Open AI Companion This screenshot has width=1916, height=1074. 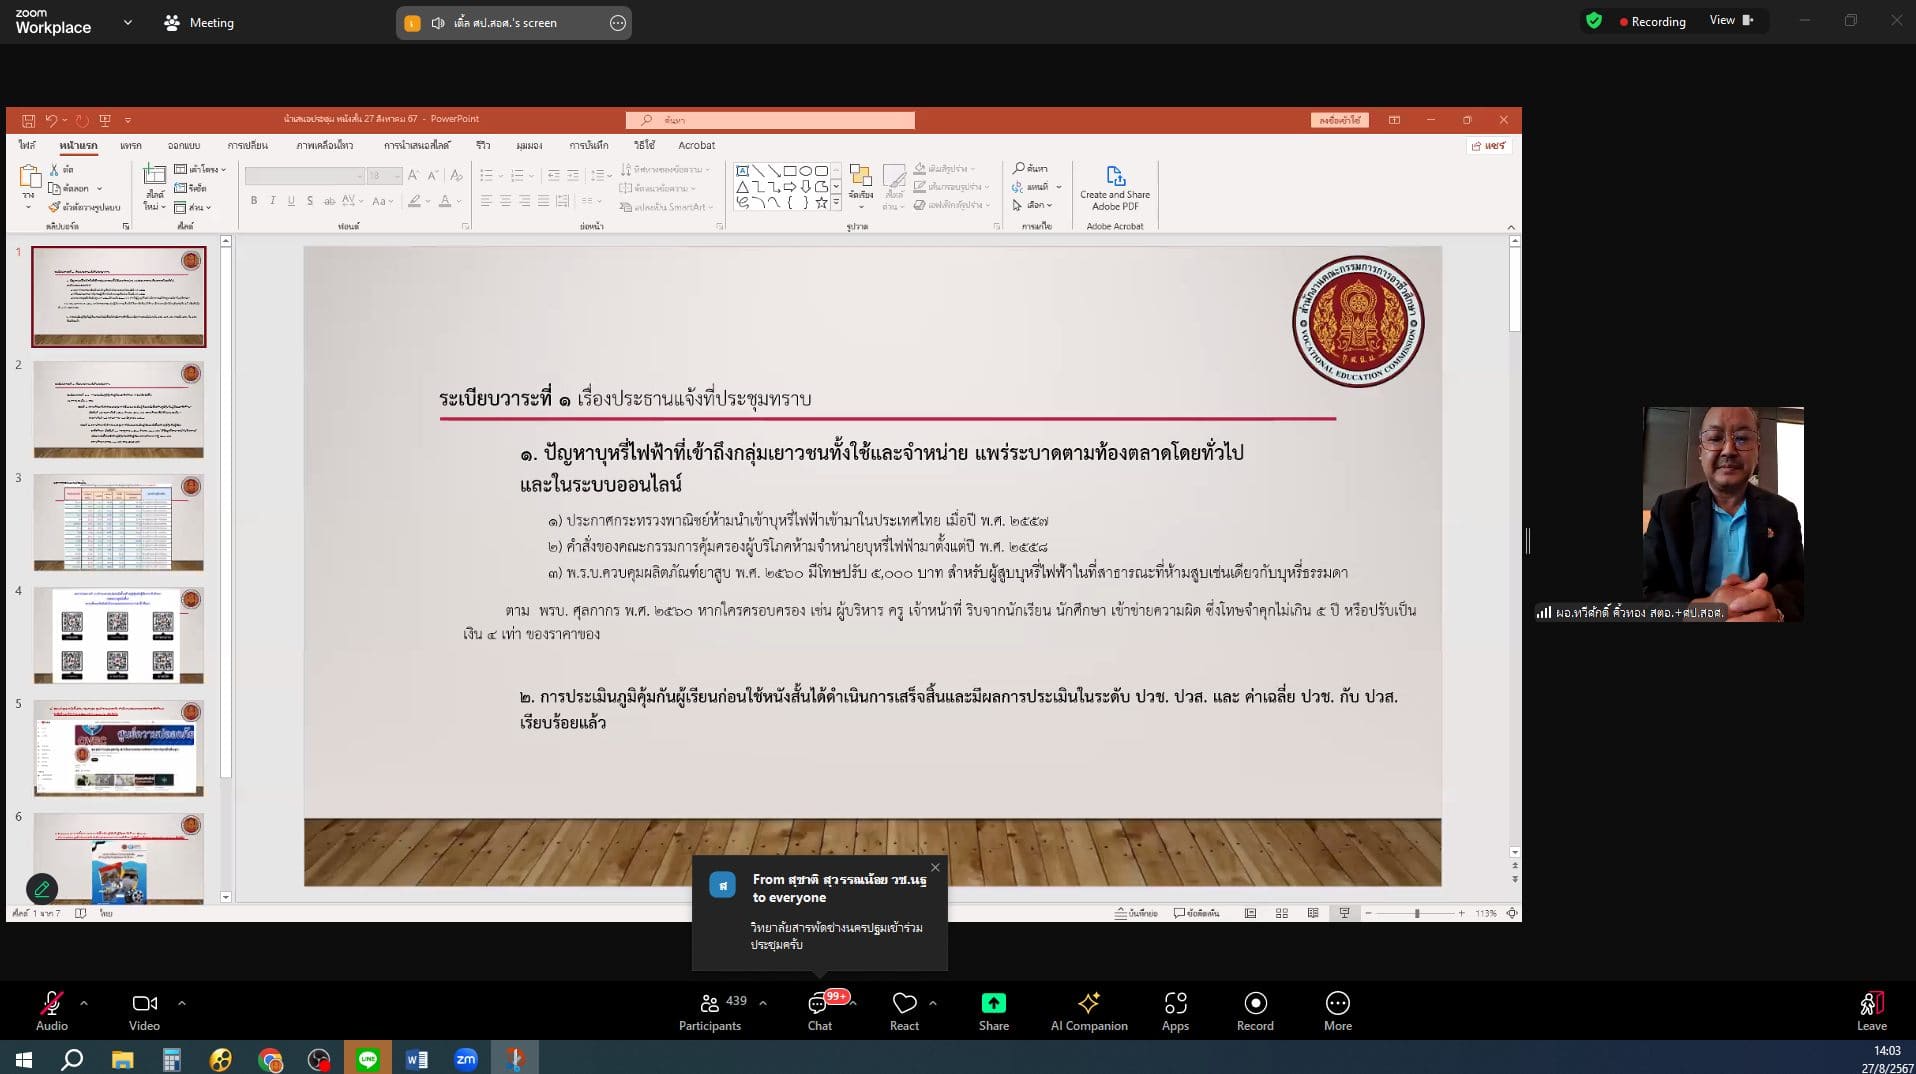[x=1088, y=1004]
